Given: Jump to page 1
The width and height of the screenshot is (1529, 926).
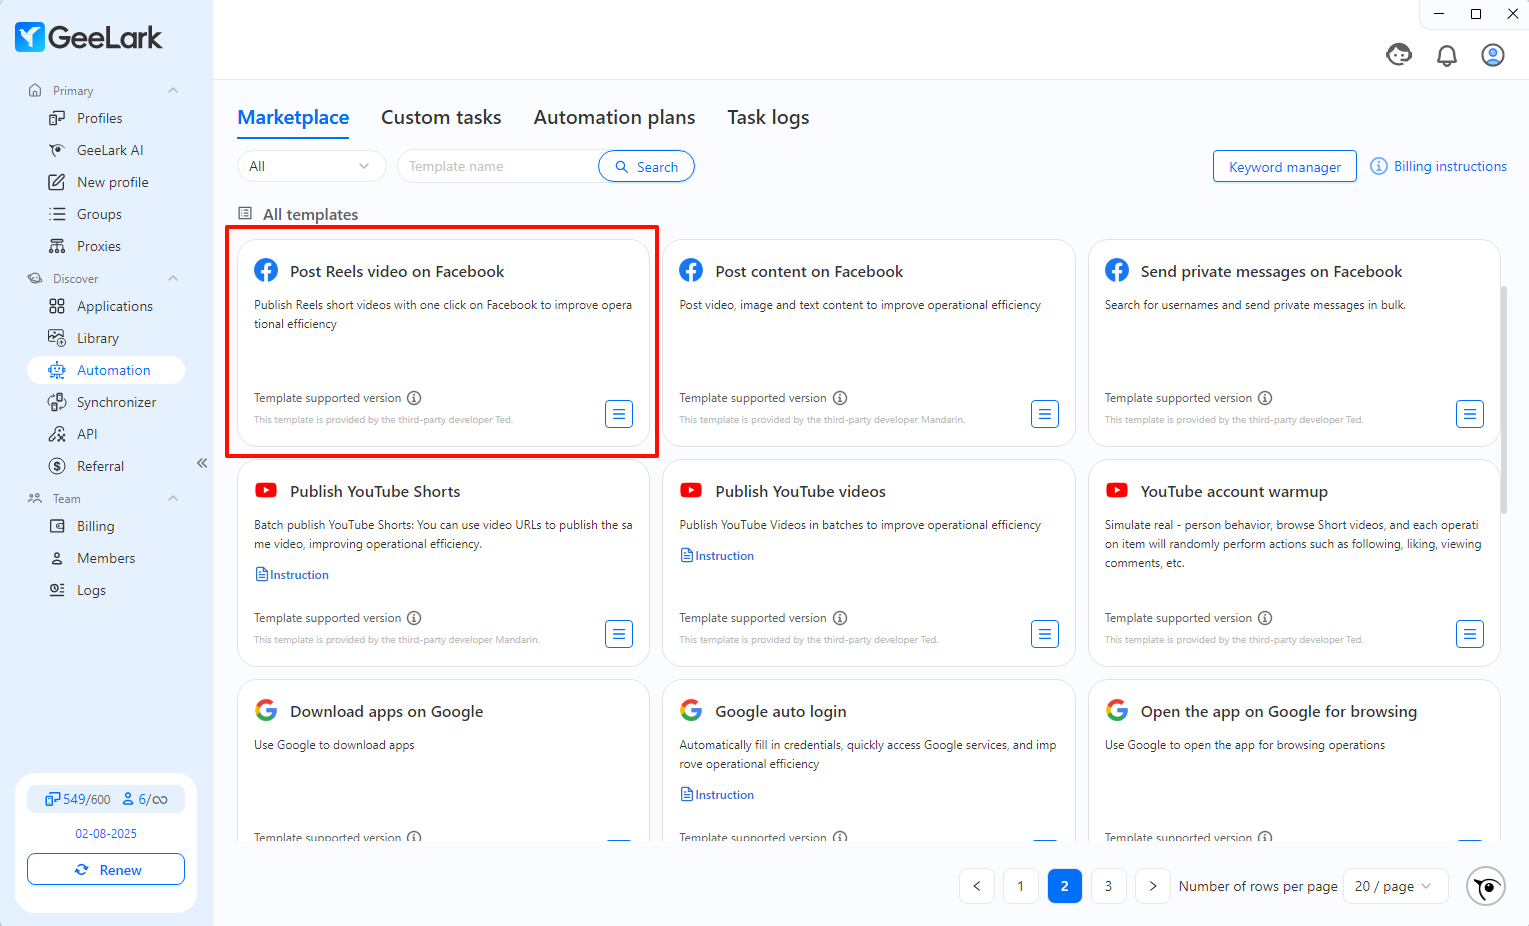Looking at the screenshot, I should click(x=1021, y=886).
